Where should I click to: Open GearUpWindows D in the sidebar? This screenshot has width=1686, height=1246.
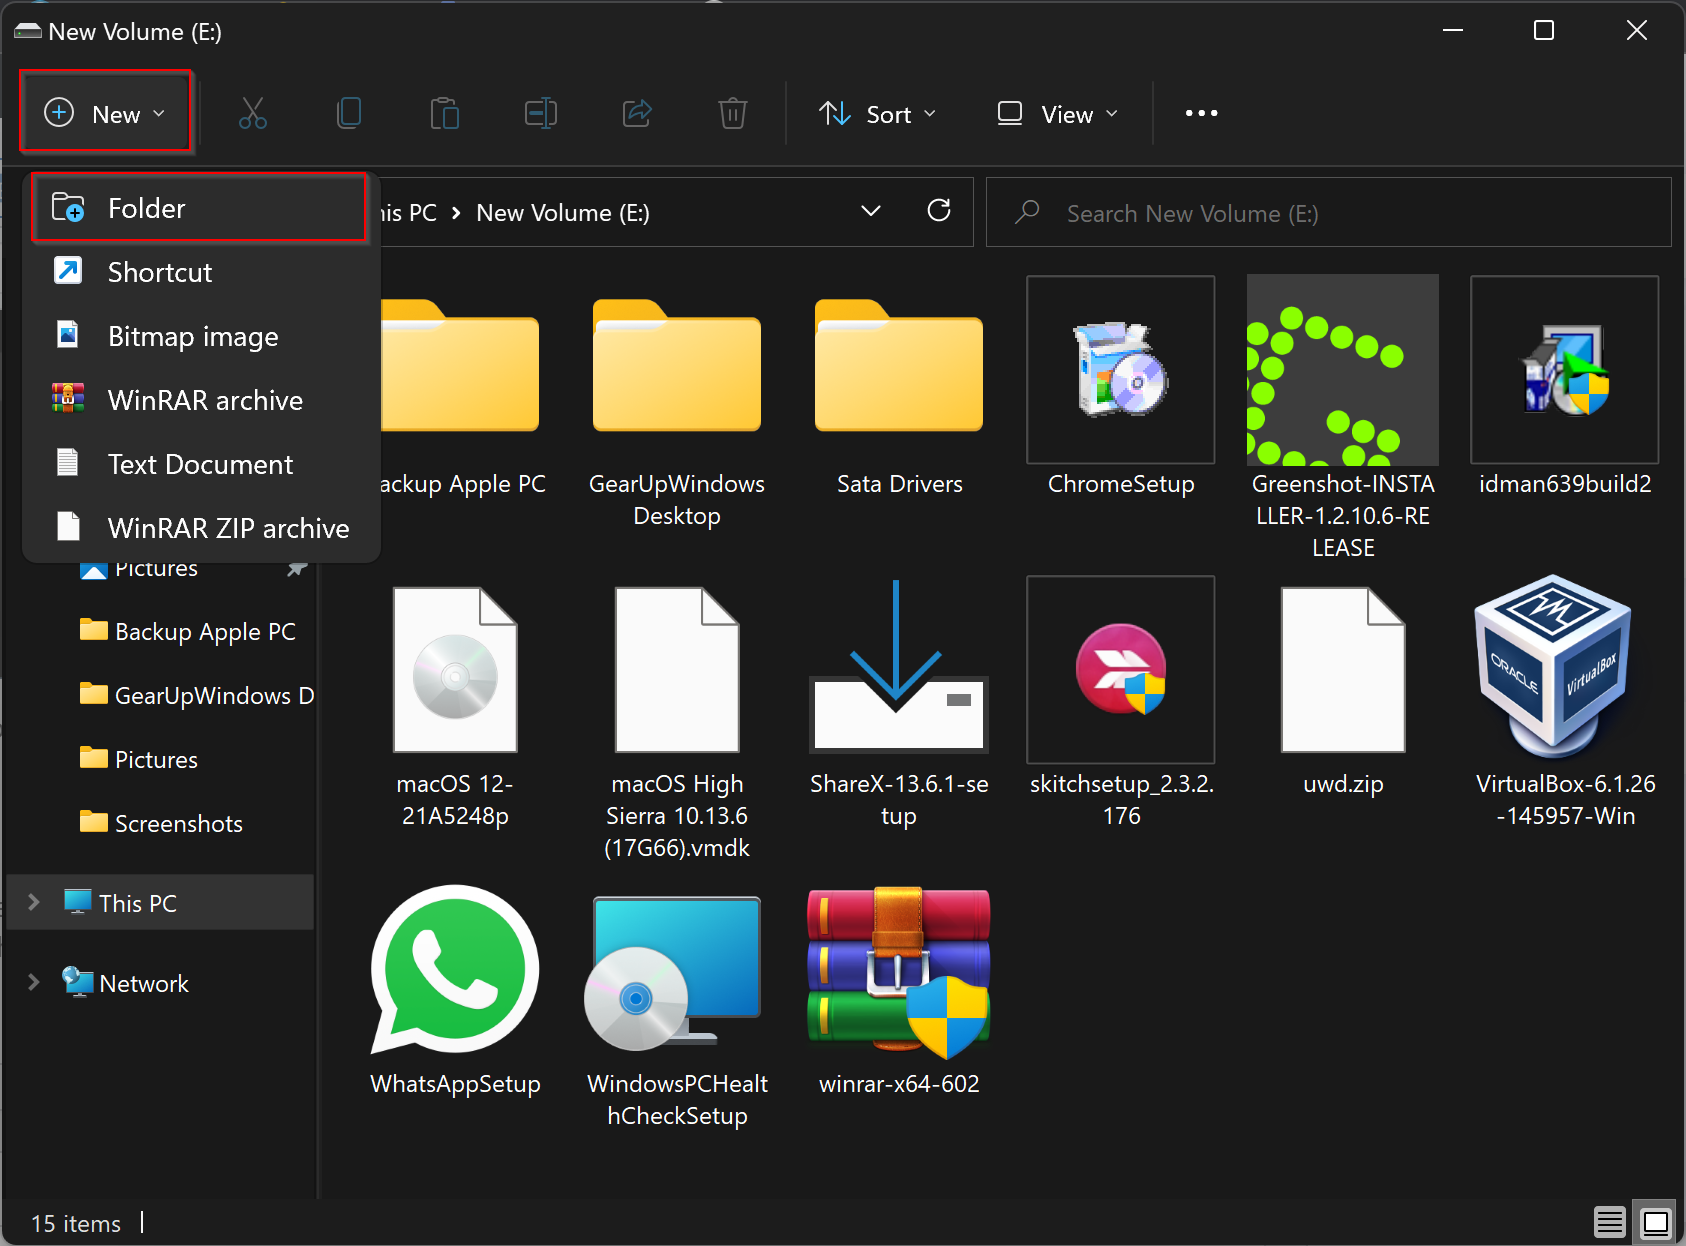(x=197, y=695)
